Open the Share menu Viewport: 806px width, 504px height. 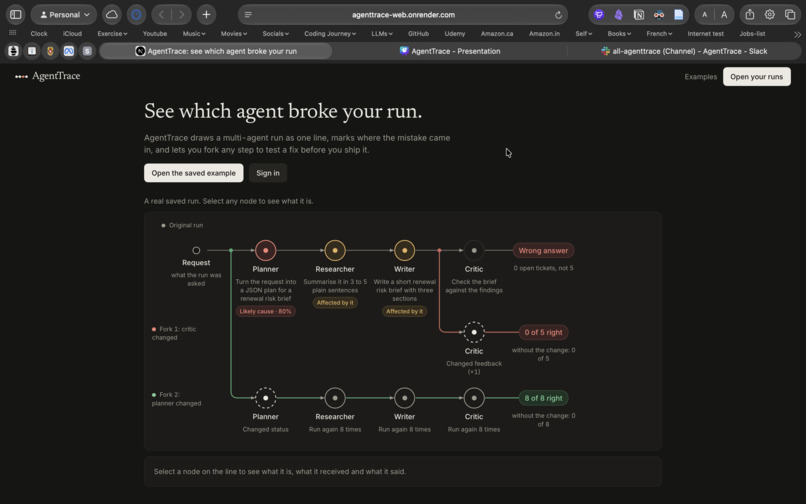pyautogui.click(x=750, y=14)
